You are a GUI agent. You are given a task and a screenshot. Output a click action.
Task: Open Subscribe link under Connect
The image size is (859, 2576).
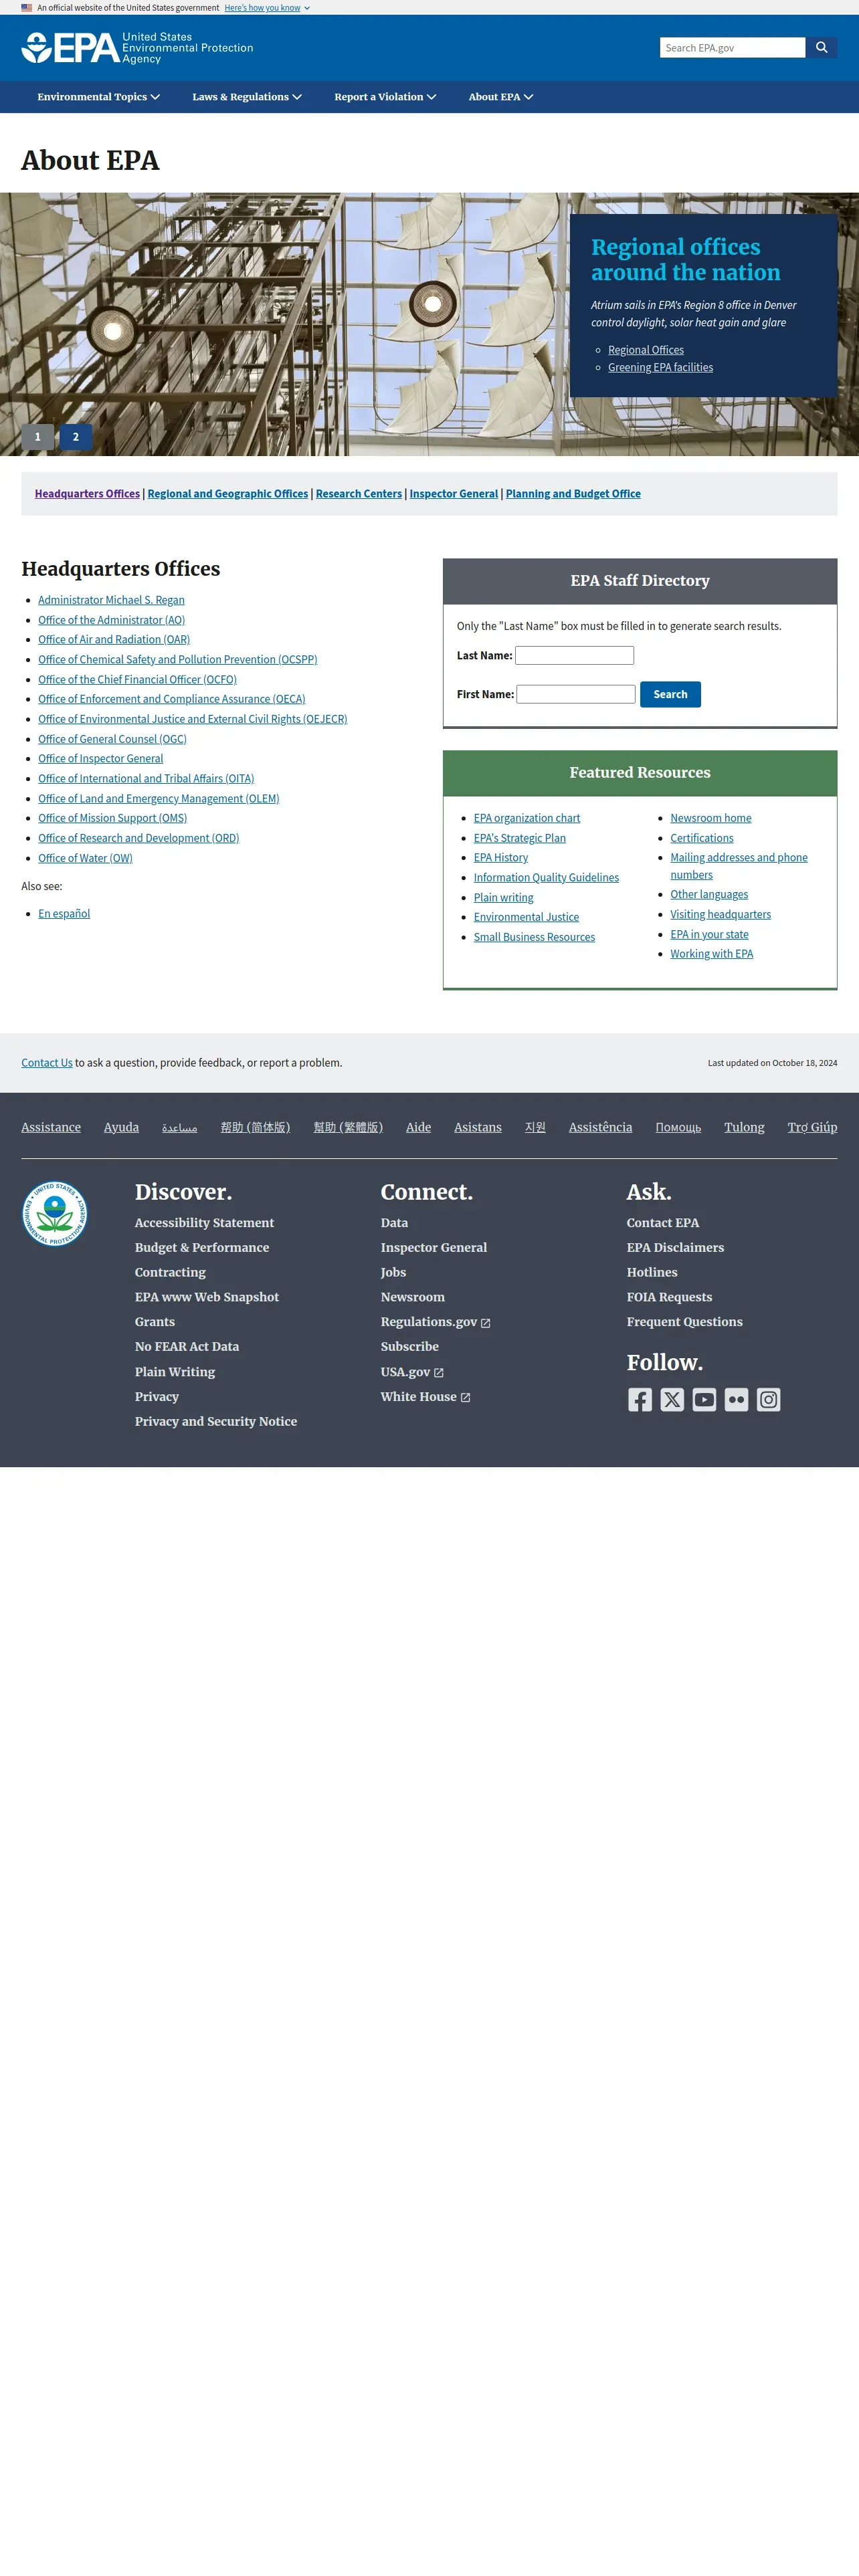coord(410,1347)
